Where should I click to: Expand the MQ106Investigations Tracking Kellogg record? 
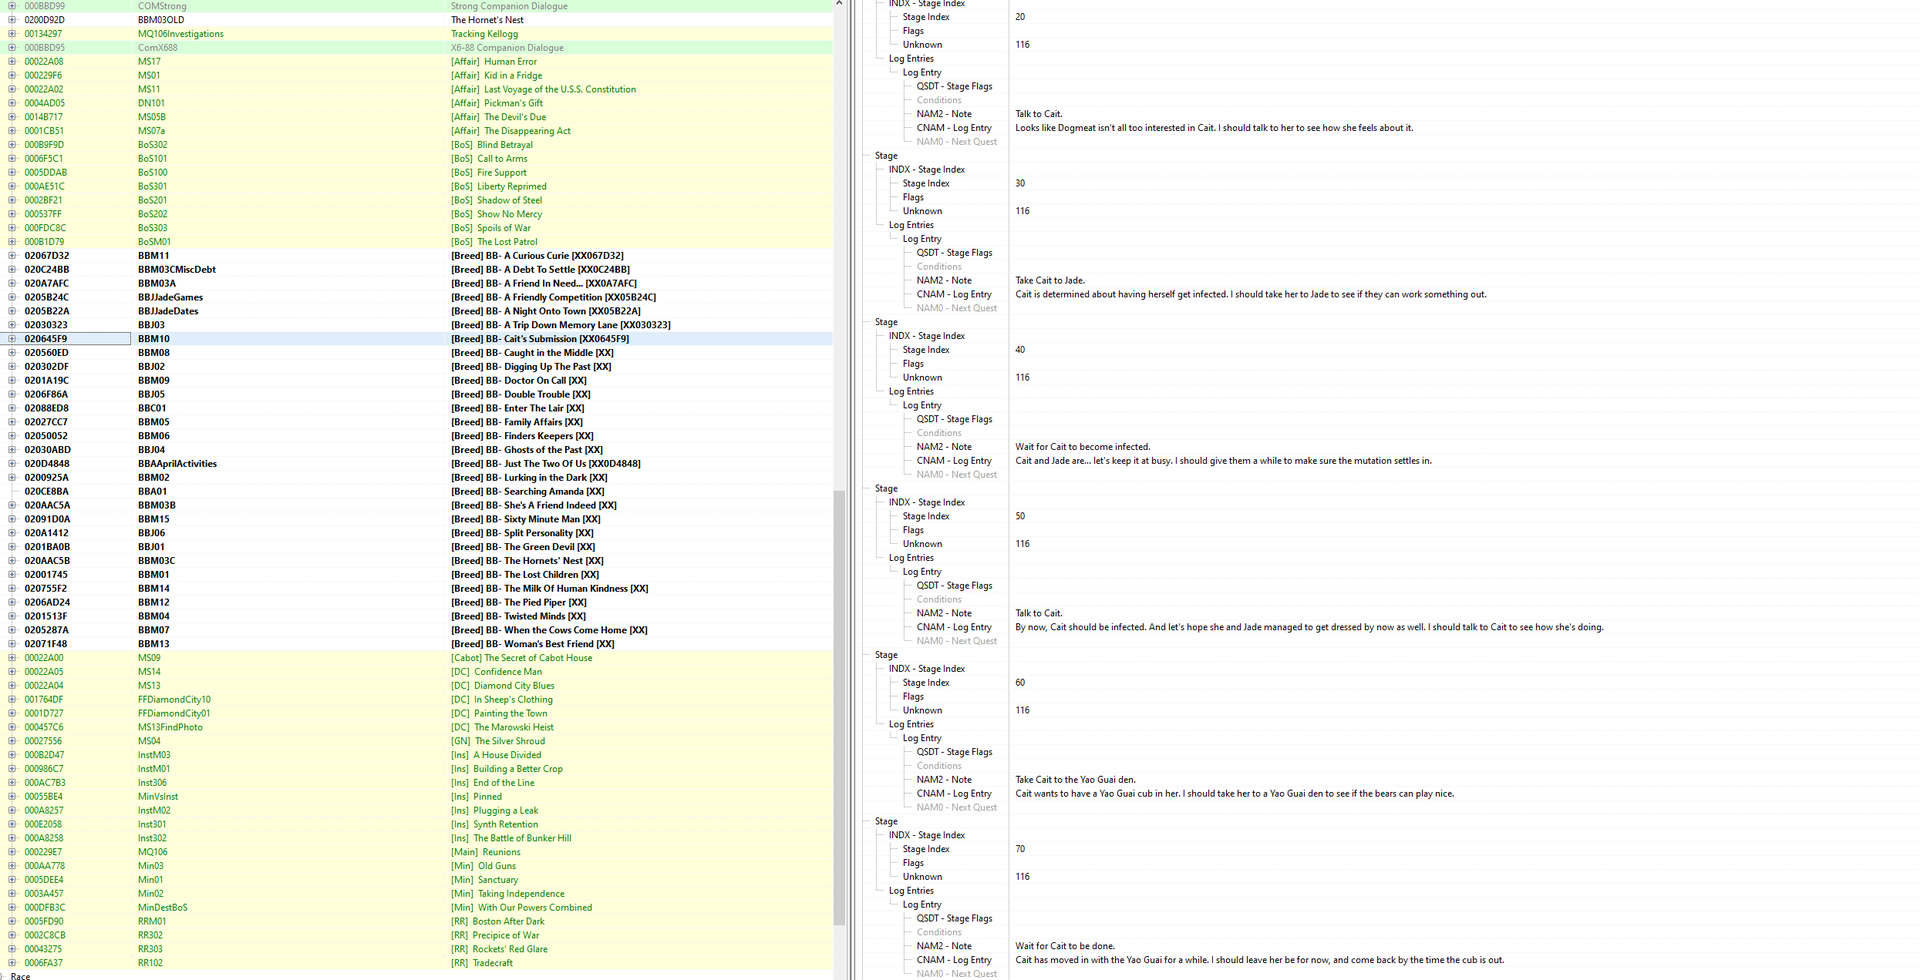[x=12, y=34]
